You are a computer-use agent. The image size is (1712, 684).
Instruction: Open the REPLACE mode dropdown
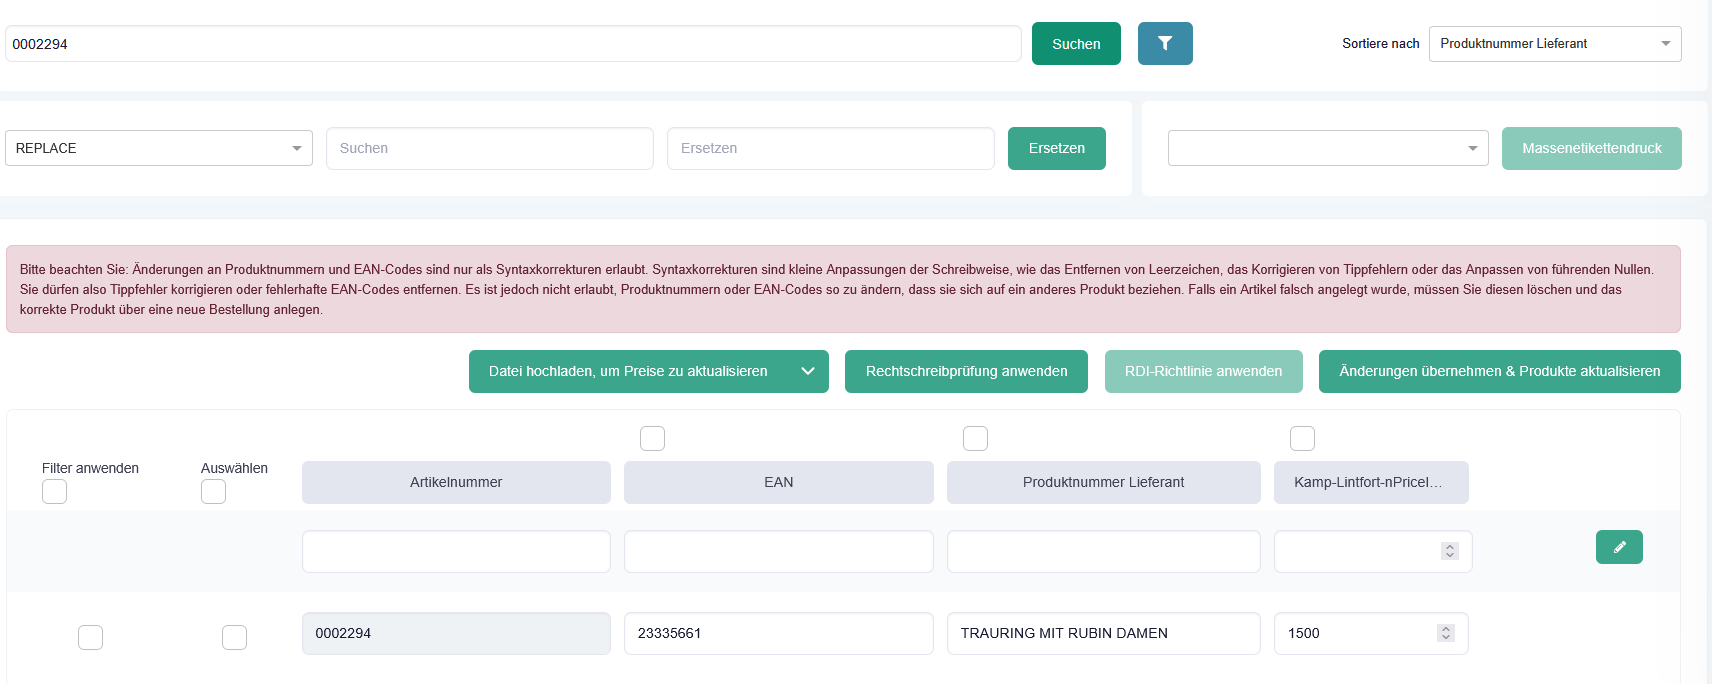(x=158, y=148)
